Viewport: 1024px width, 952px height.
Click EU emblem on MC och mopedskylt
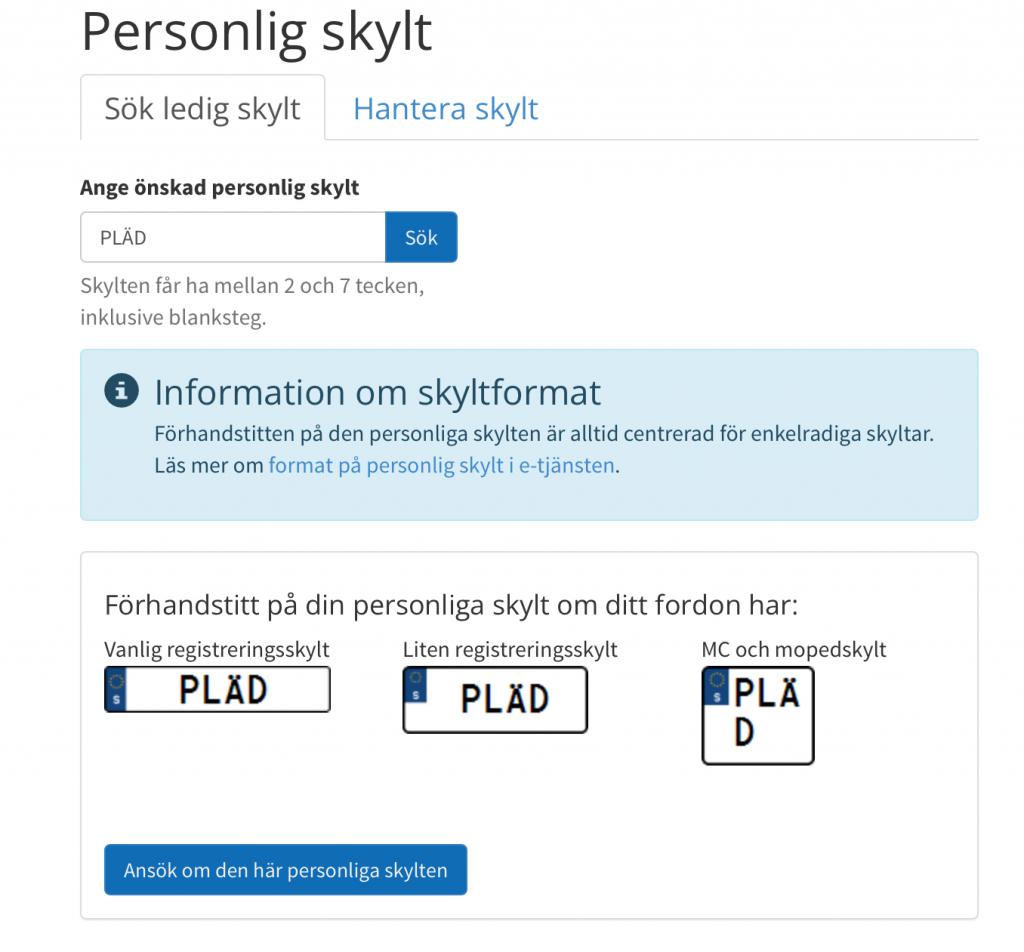(716, 687)
